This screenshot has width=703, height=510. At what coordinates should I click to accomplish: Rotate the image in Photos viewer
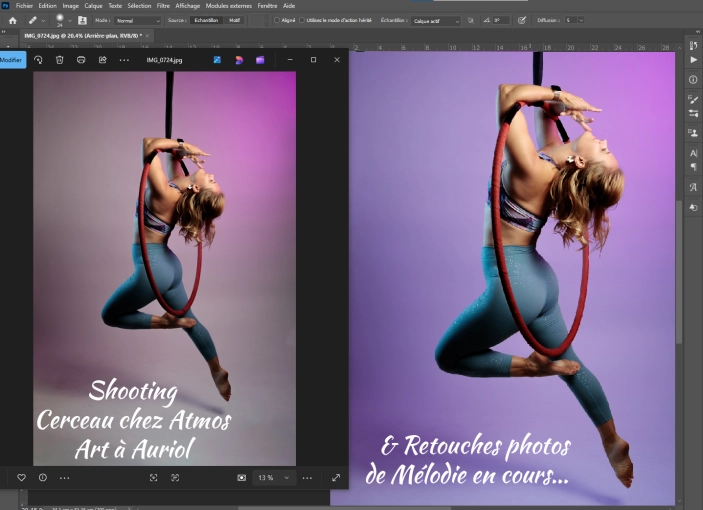pyautogui.click(x=38, y=60)
